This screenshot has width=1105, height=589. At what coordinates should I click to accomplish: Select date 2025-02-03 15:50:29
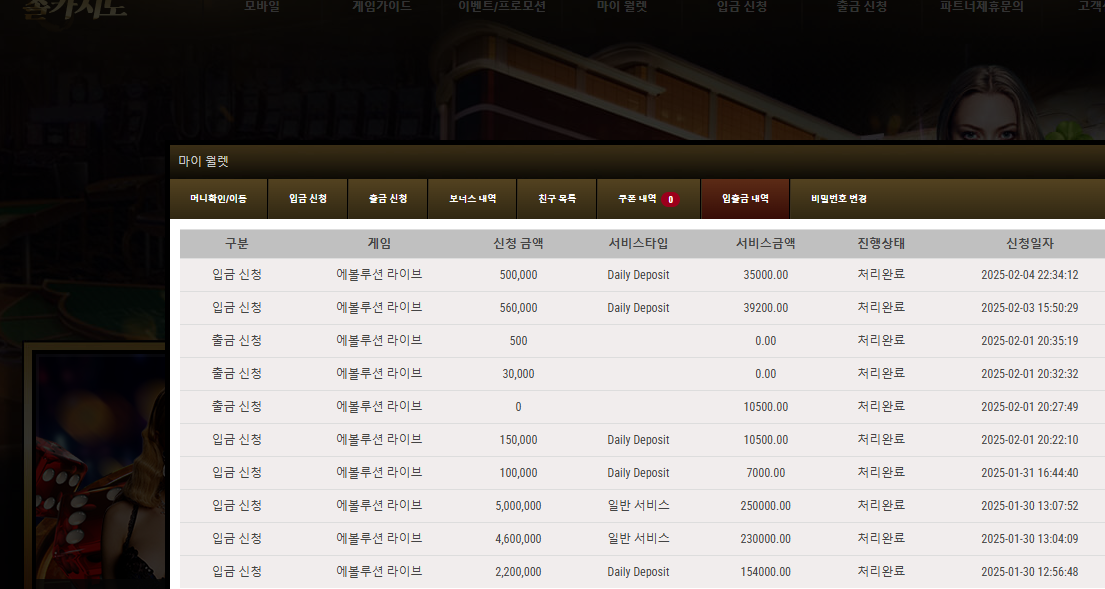point(1030,308)
